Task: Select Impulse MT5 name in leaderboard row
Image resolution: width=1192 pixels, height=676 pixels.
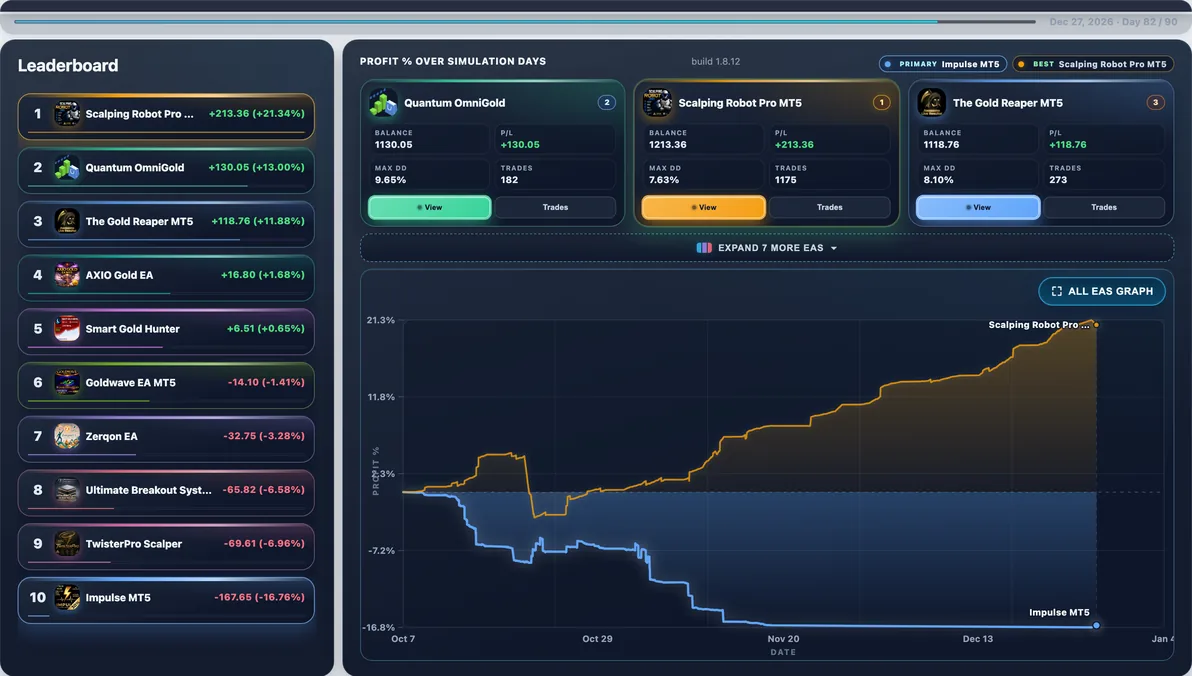Action: pyautogui.click(x=118, y=598)
